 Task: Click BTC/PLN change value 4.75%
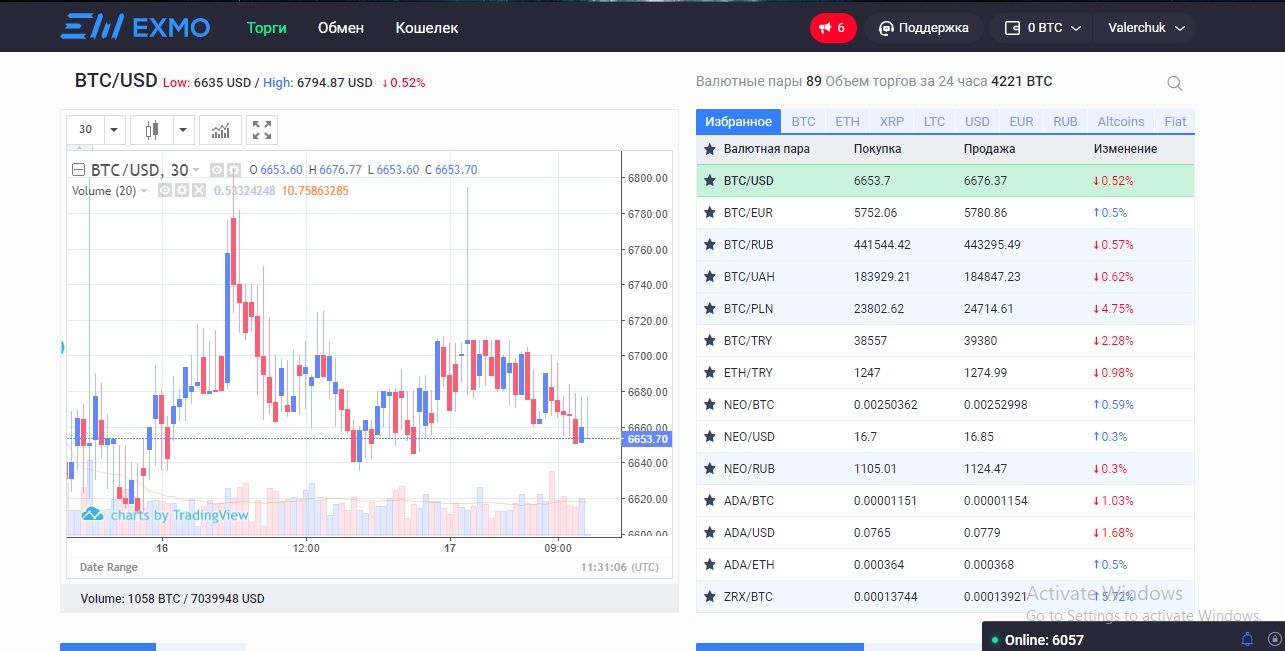1114,309
